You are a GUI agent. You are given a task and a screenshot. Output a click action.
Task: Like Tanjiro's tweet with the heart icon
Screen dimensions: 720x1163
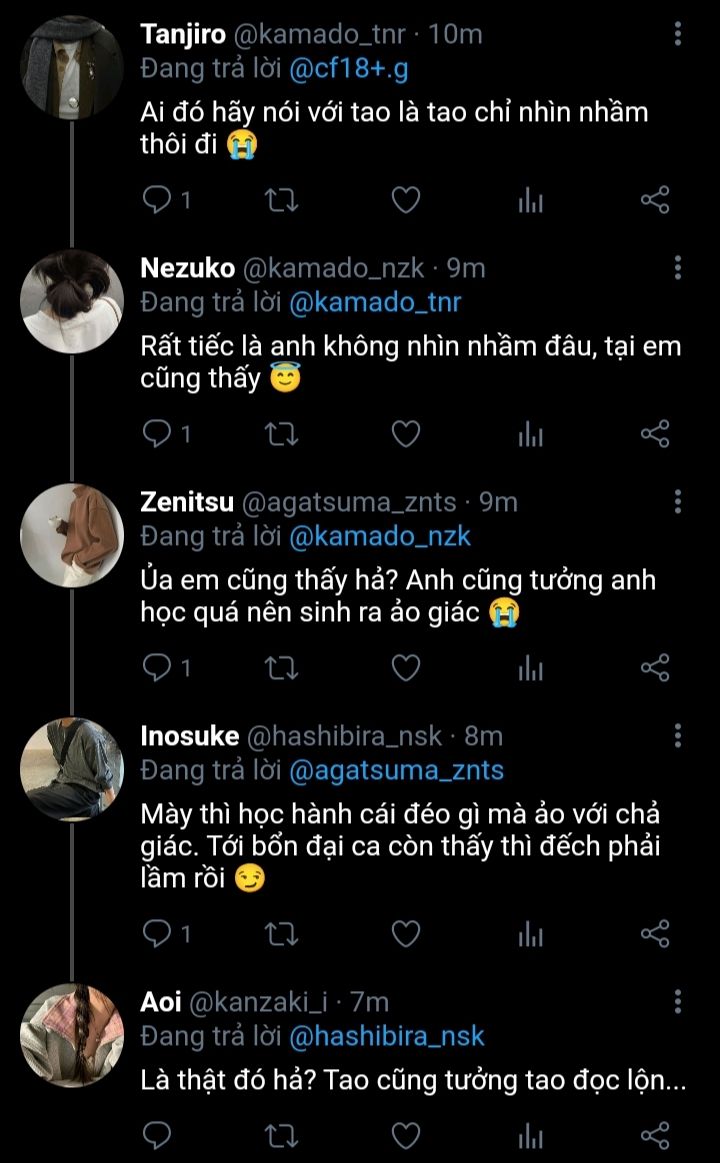[x=404, y=201]
